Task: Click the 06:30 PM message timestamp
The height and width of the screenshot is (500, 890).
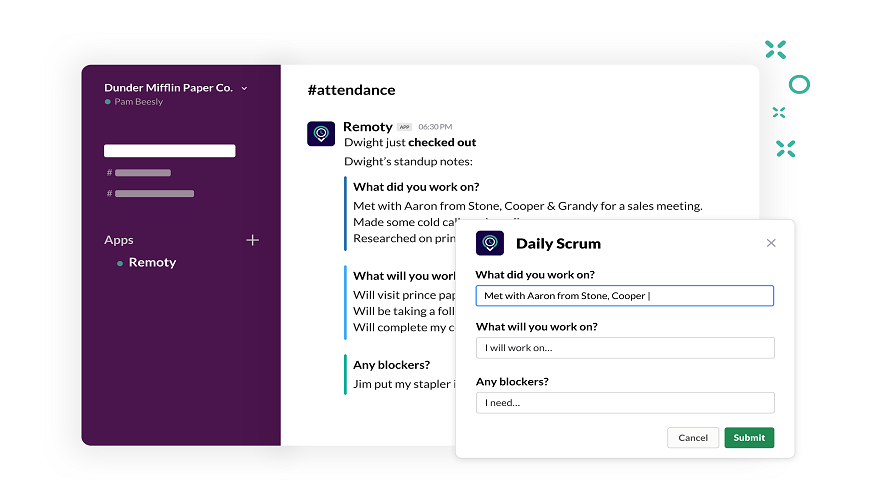Action: coord(435,127)
